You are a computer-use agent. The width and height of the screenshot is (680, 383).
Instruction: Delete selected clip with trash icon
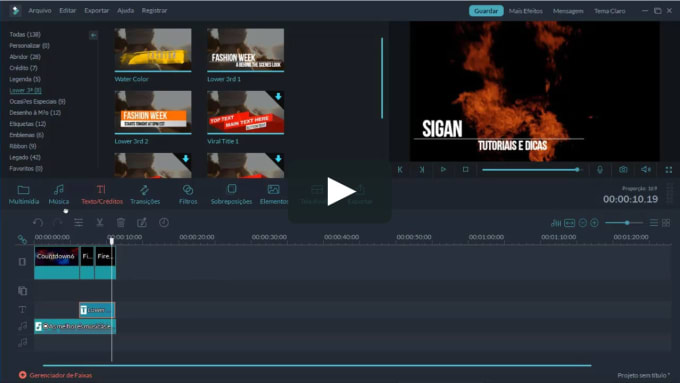coord(121,223)
